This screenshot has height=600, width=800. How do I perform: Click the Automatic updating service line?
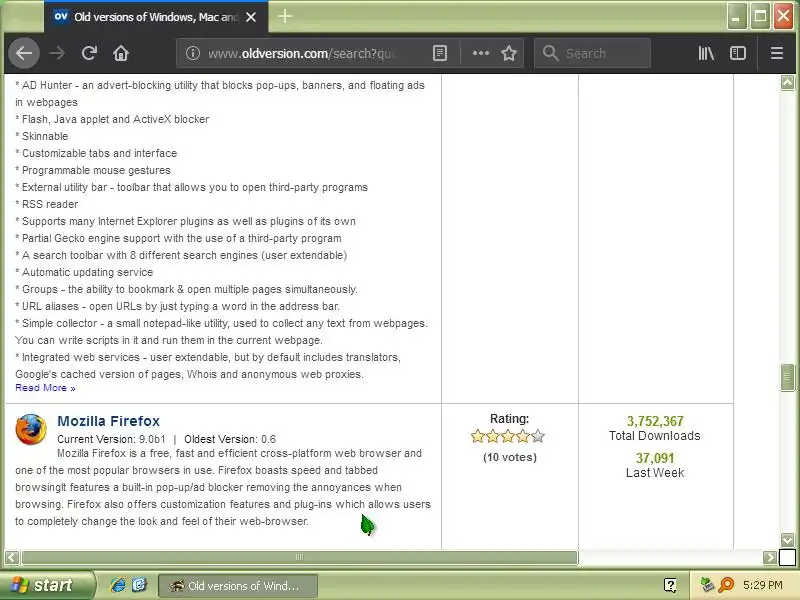coord(84,272)
